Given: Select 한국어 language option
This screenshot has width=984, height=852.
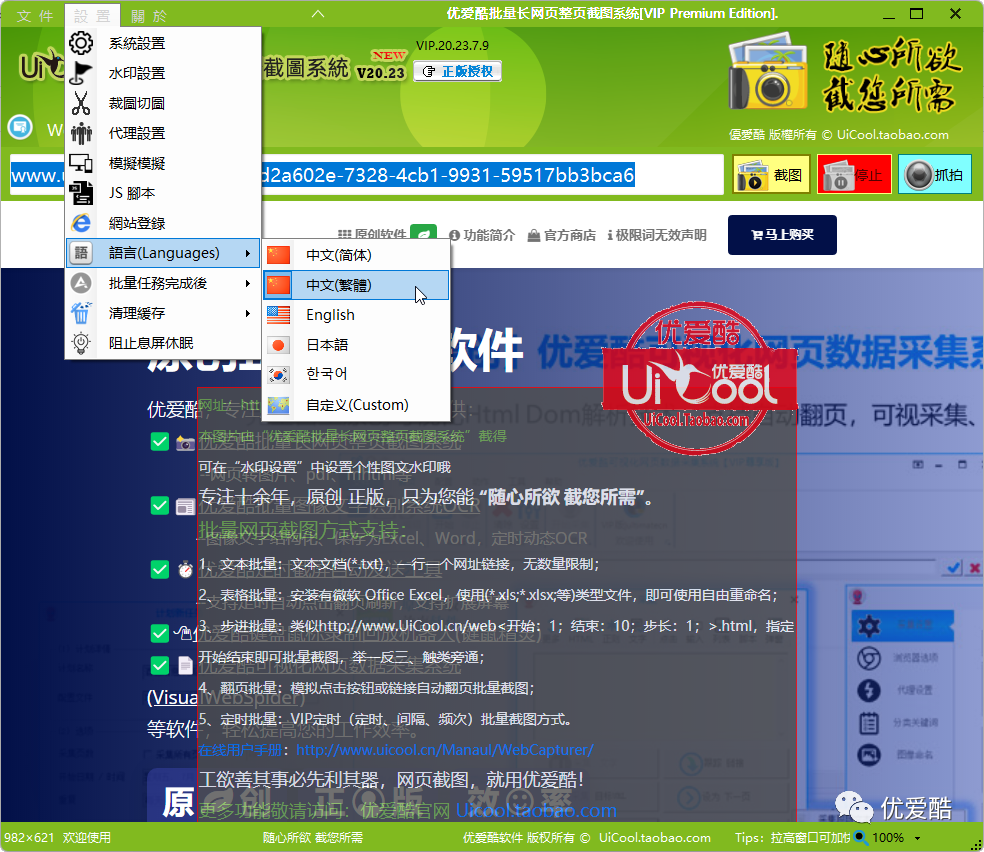Looking at the screenshot, I should point(356,375).
